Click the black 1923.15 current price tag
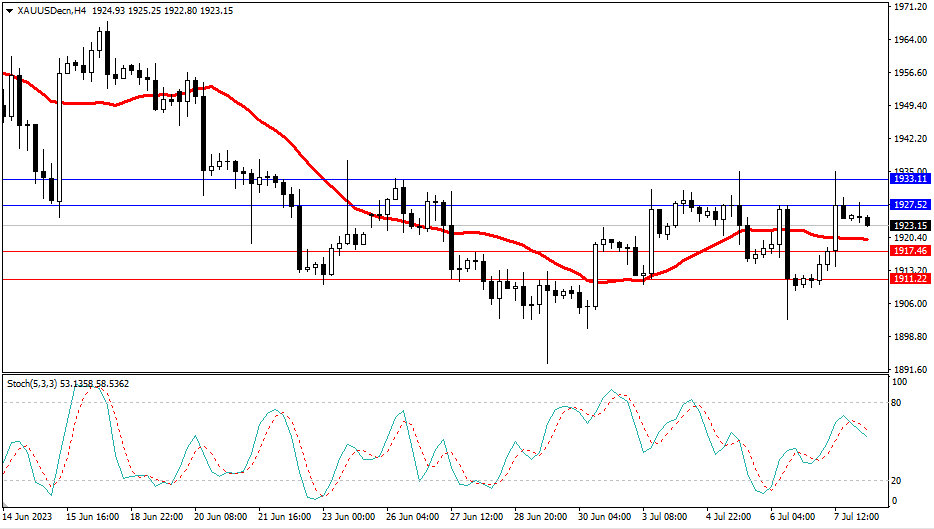934x529 pixels. (x=909, y=225)
